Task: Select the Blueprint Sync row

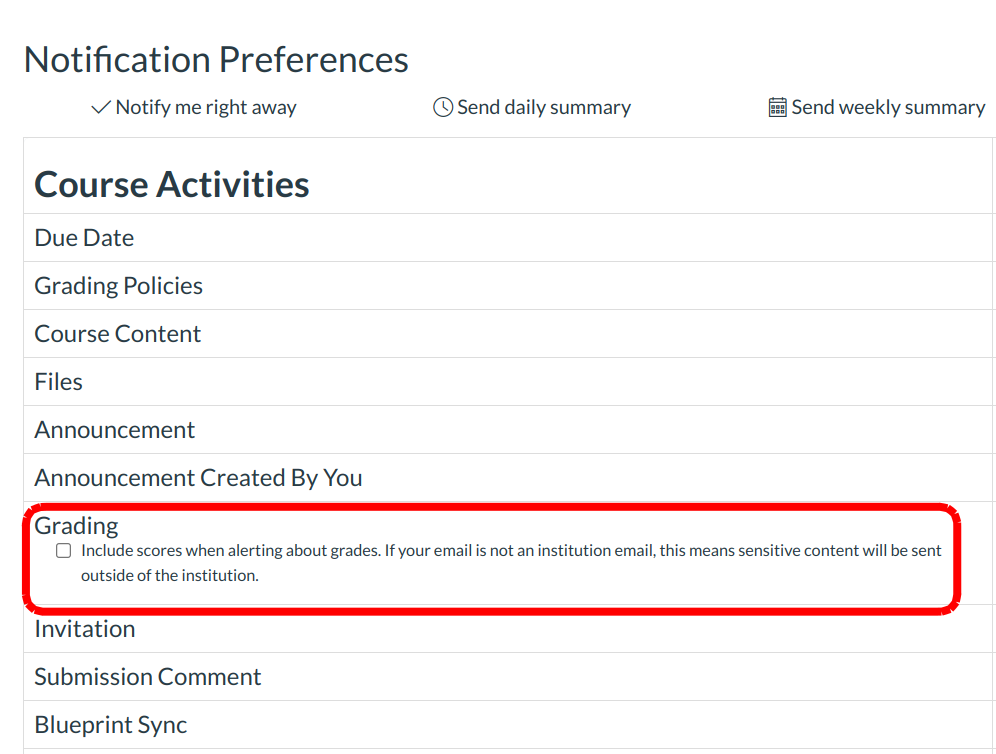Action: click(x=111, y=725)
